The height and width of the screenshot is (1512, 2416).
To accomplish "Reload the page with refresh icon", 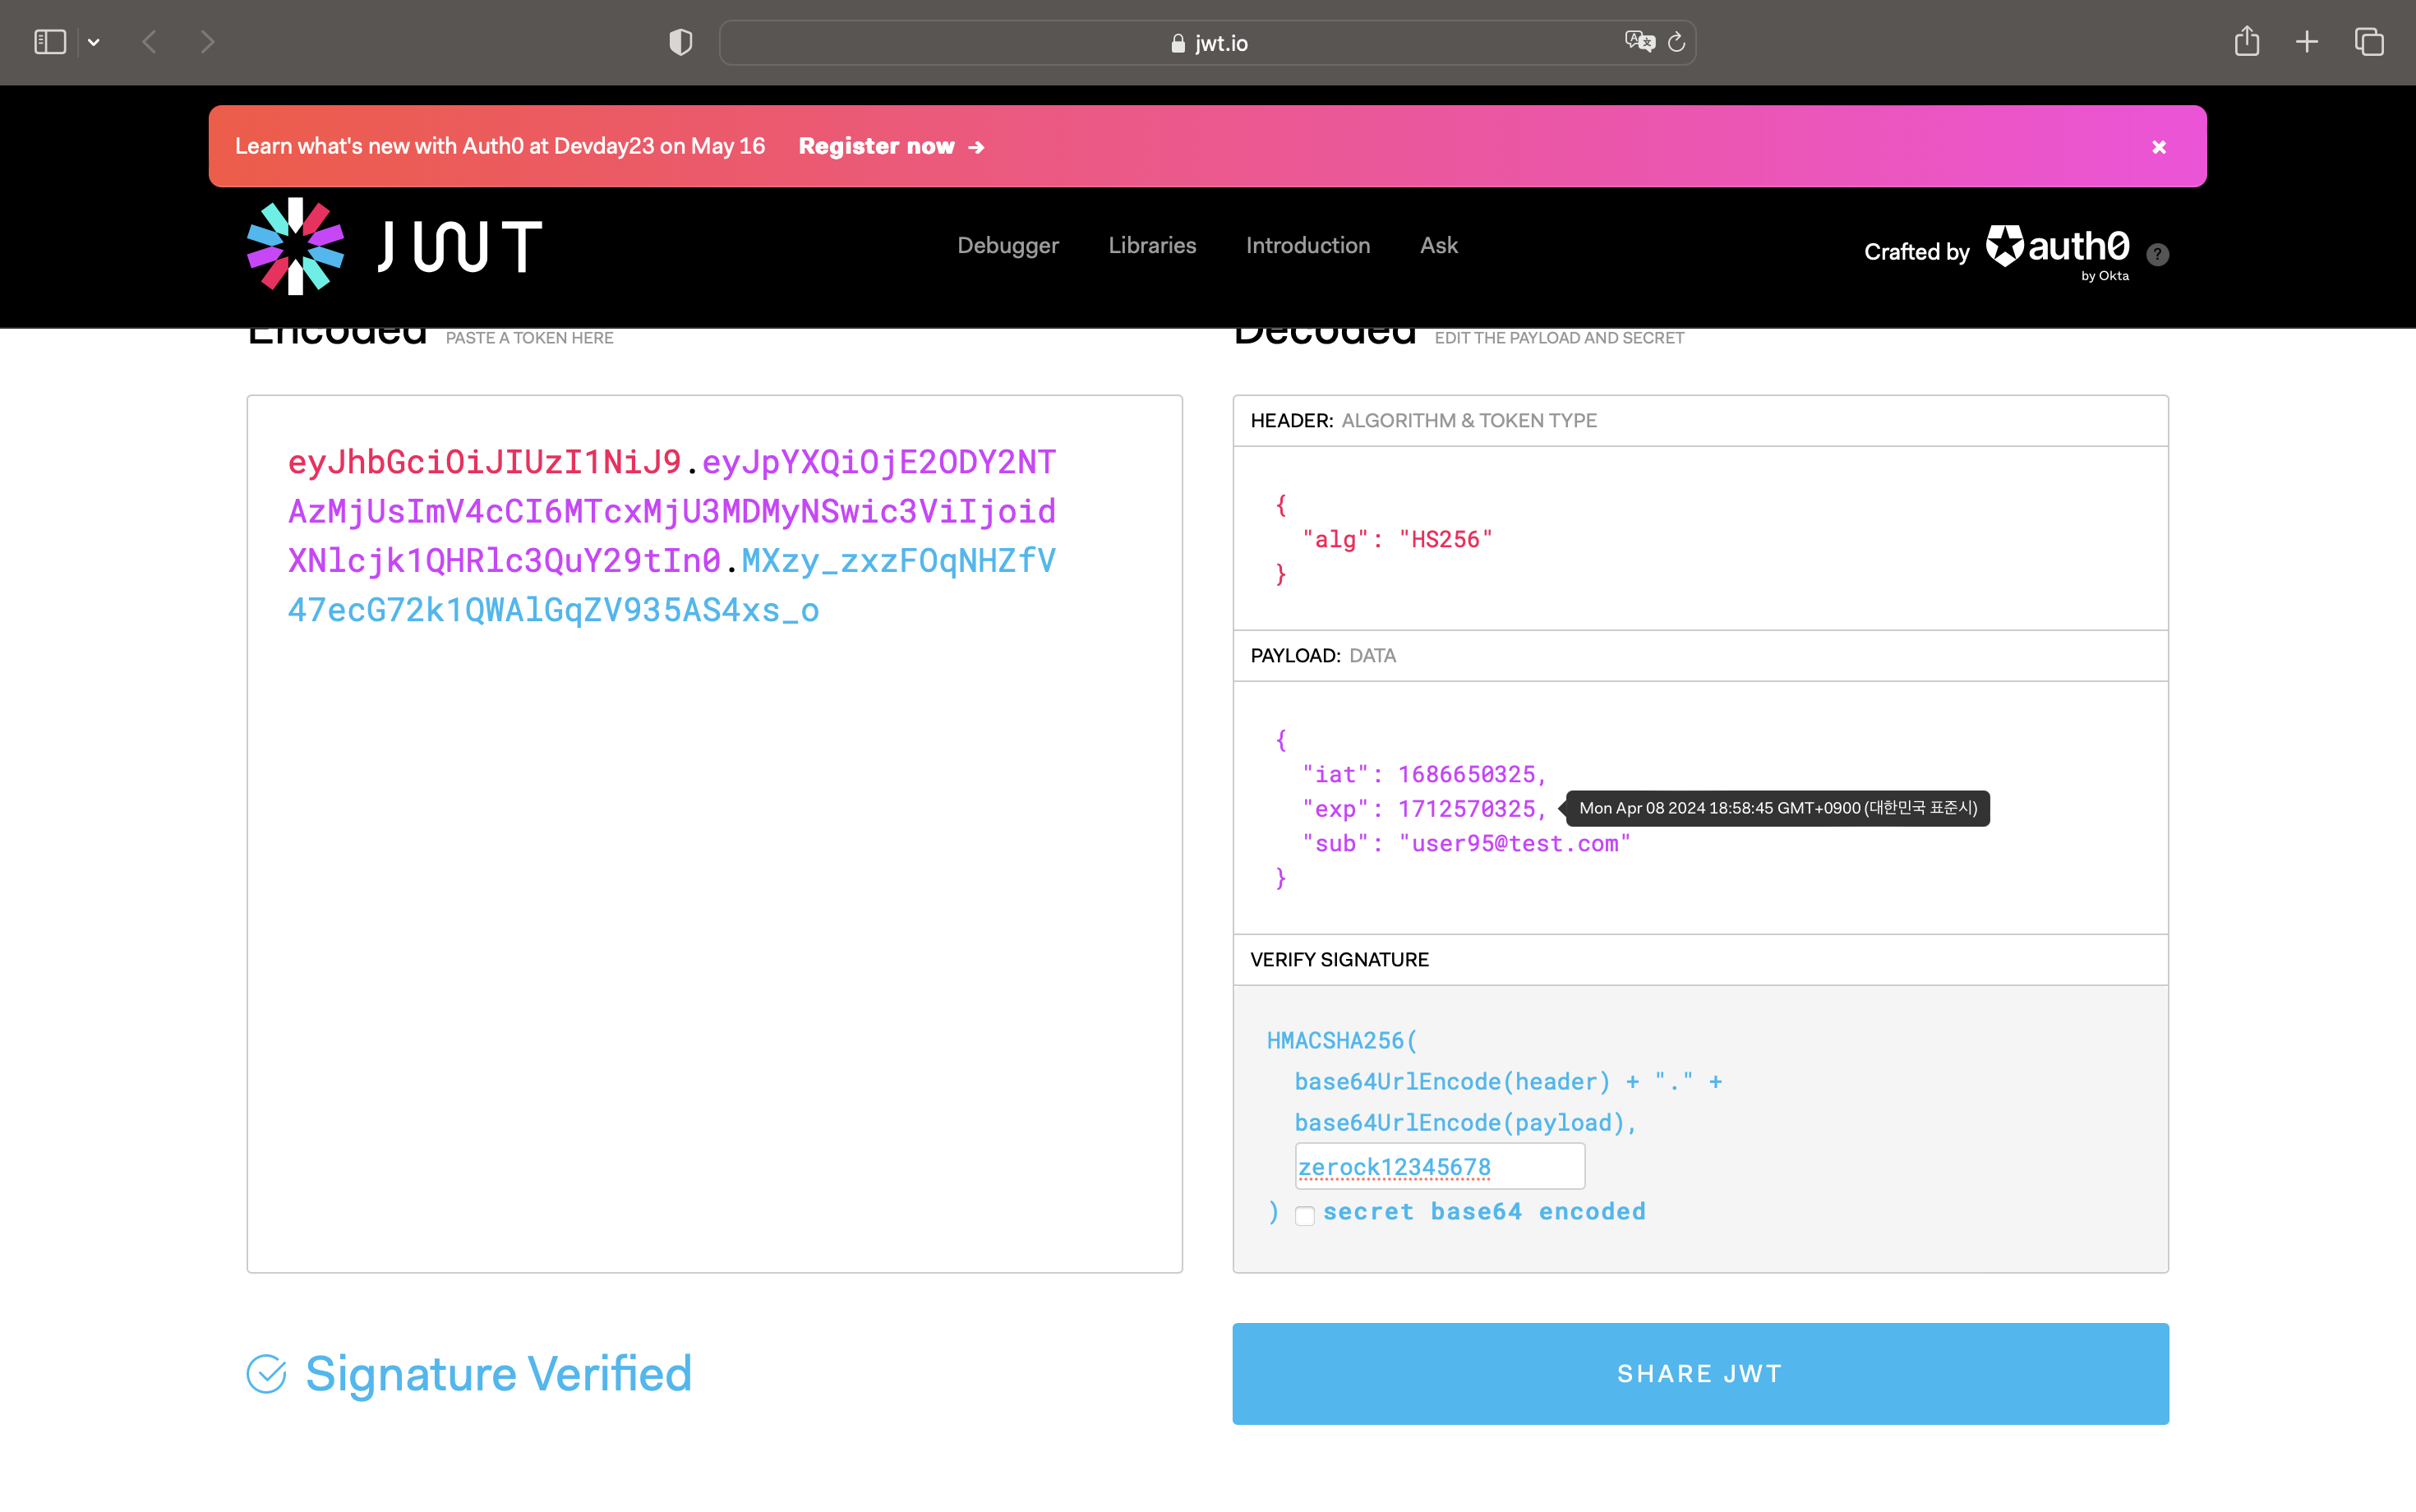I will (x=1677, y=42).
